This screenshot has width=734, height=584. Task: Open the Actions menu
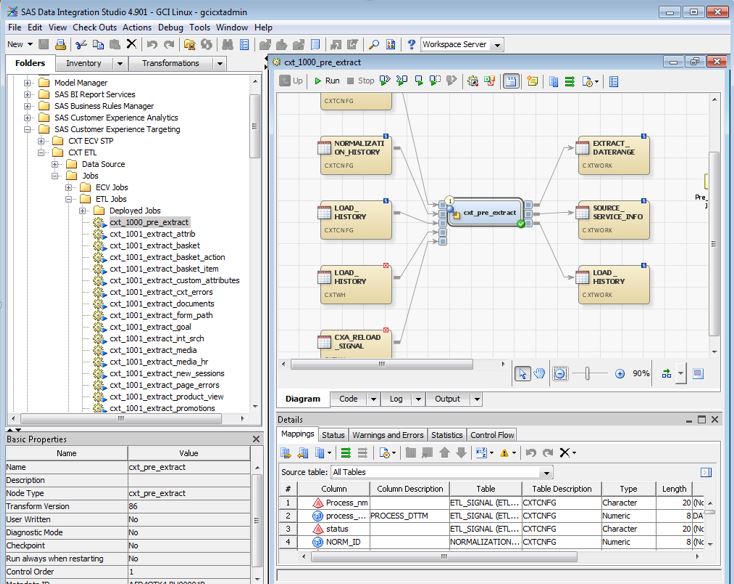tap(137, 28)
